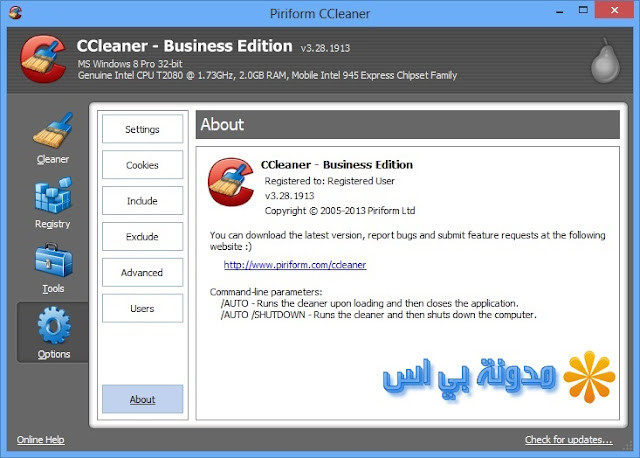
Task: Click the Registry label in sidebar
Action: coord(53,224)
